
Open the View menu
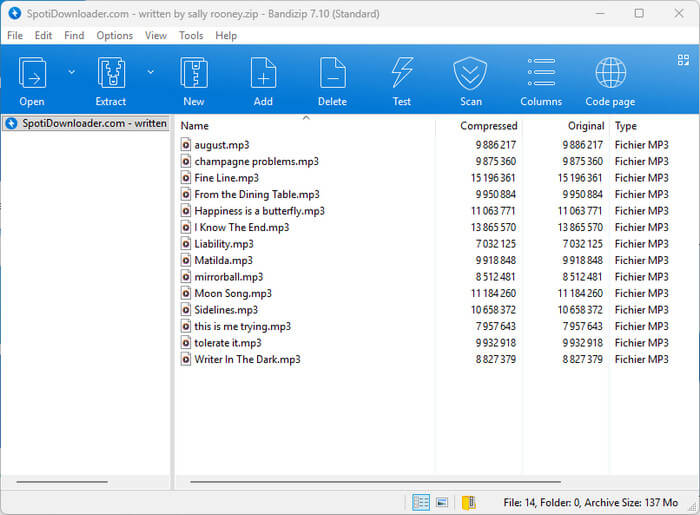(156, 35)
